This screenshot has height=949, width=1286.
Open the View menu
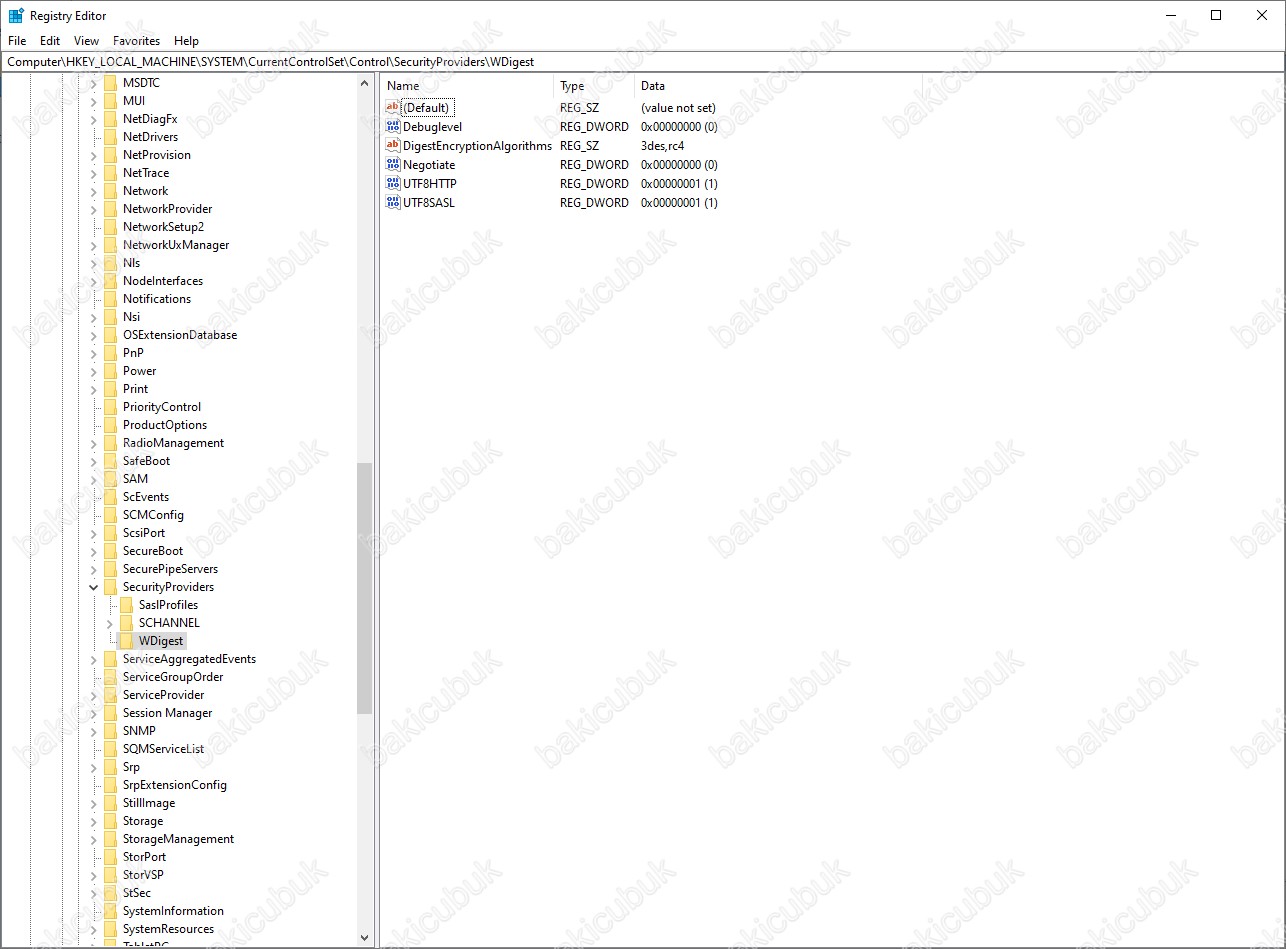87,41
